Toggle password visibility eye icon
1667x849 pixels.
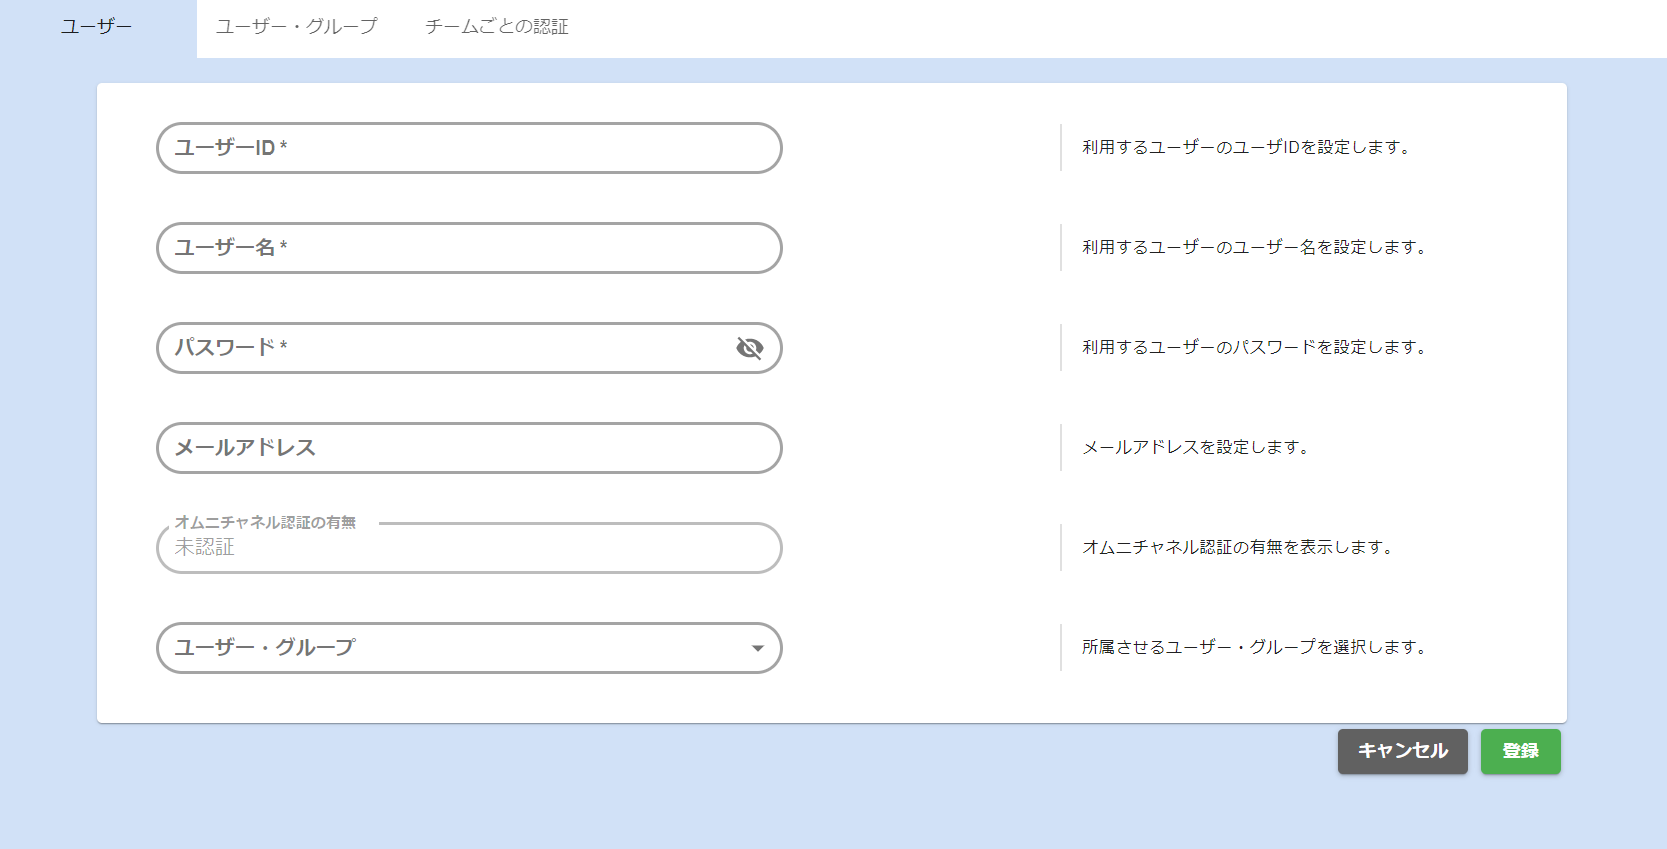tap(749, 348)
